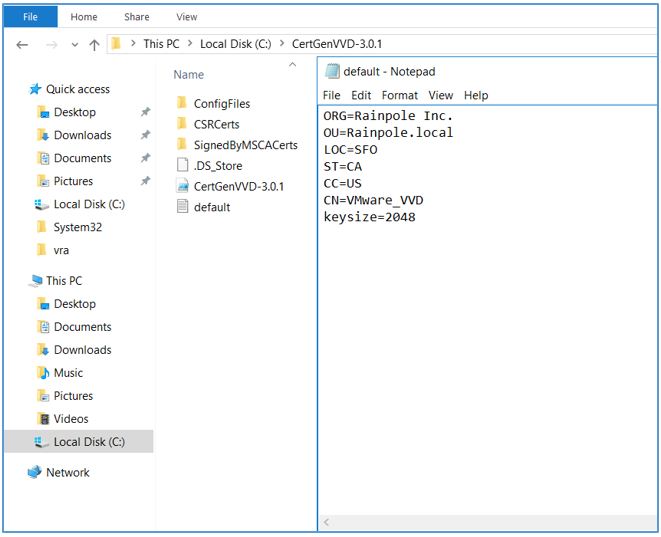Viewport: 661px width, 537px height.
Task: Expand the chevron before This PC in the address bar
Action: coord(133,43)
